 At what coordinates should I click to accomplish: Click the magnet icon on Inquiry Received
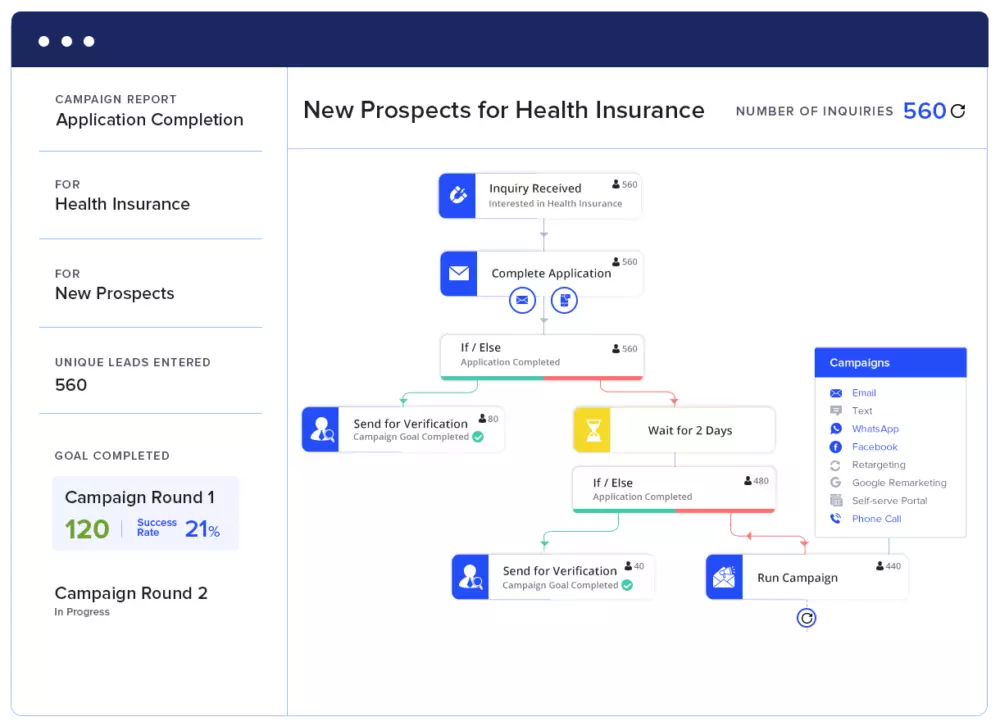coord(458,195)
